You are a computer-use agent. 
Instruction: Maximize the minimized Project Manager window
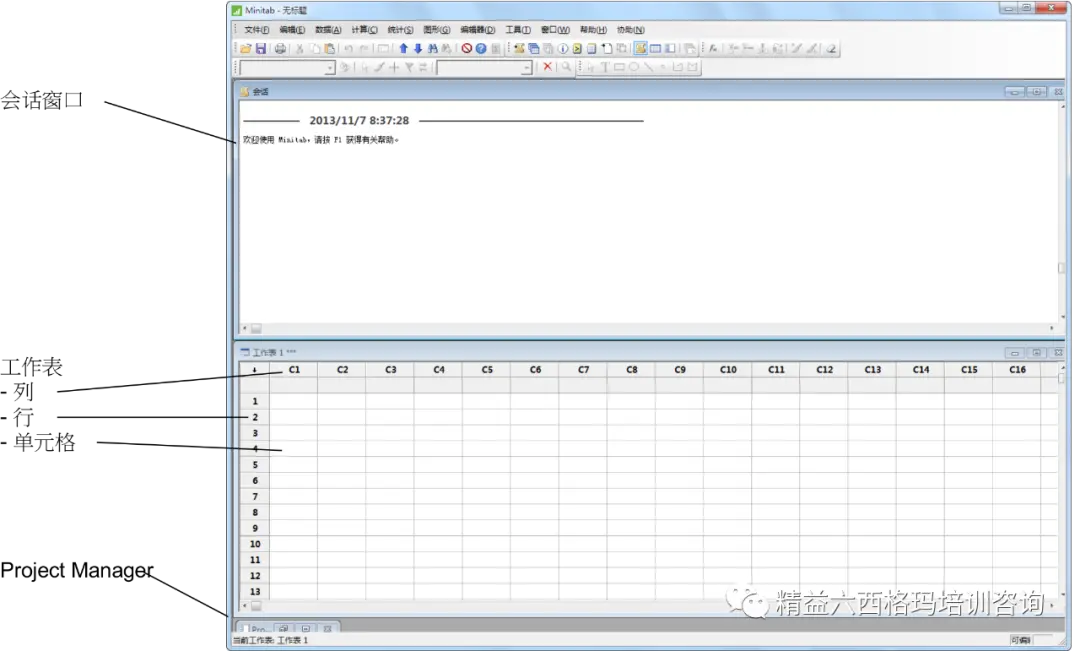(x=306, y=629)
